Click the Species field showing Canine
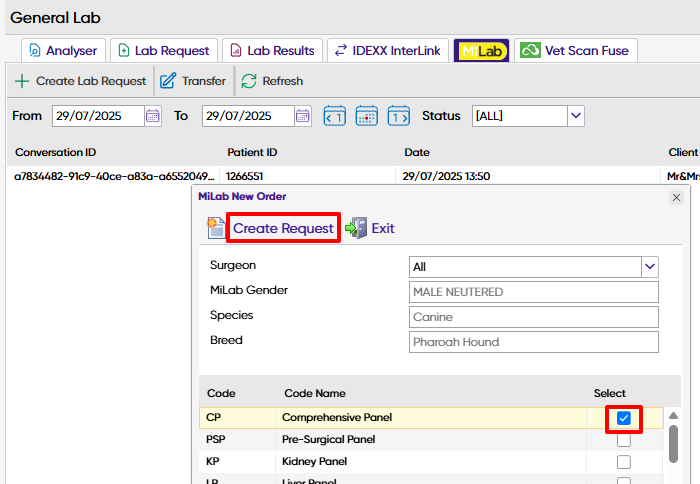Screen dimensions: 700x484 pos(533,317)
